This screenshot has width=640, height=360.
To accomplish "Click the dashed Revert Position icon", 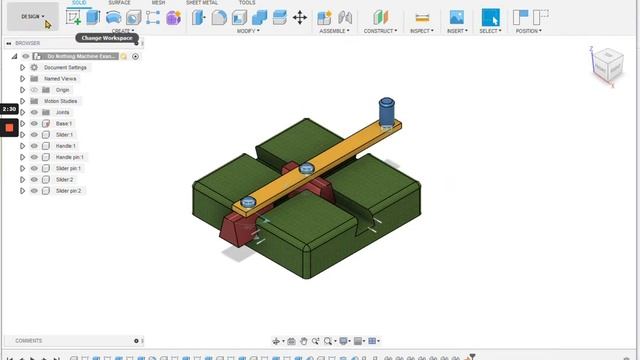I will (541, 18).
